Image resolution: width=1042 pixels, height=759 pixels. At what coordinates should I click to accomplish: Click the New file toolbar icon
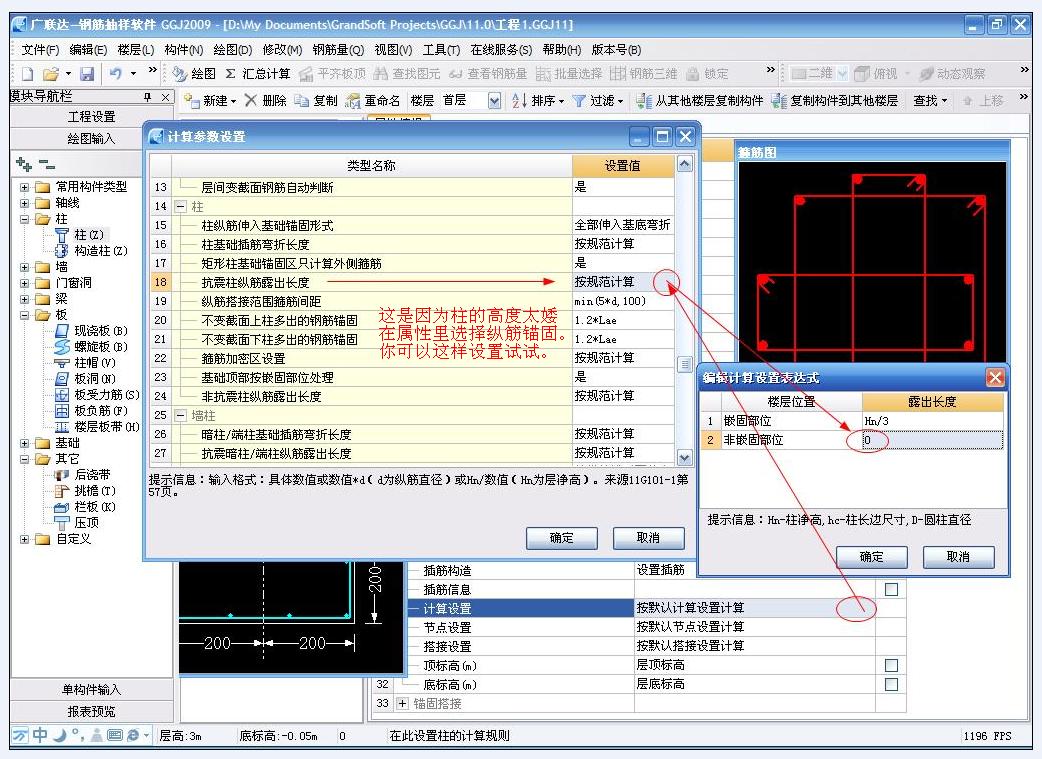coord(27,74)
